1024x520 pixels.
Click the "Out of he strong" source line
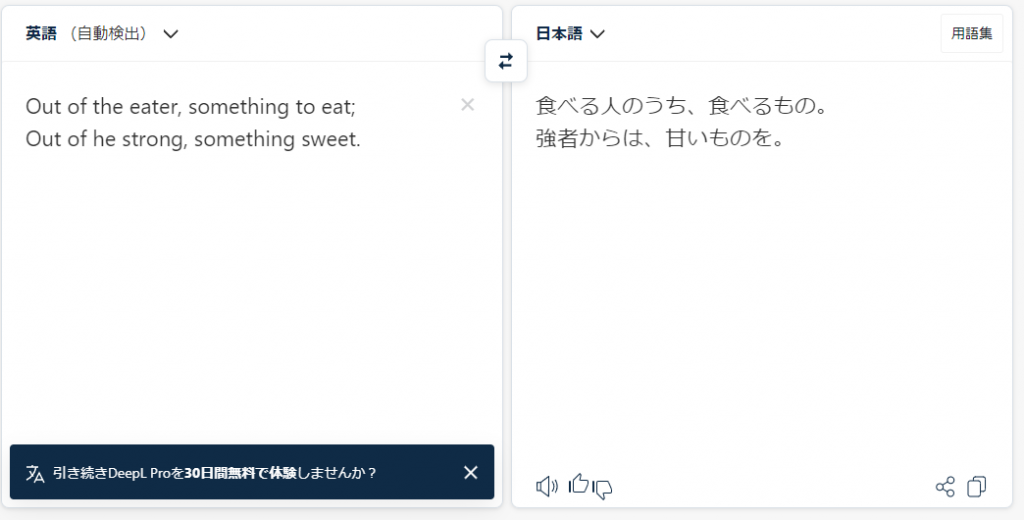[x=193, y=139]
